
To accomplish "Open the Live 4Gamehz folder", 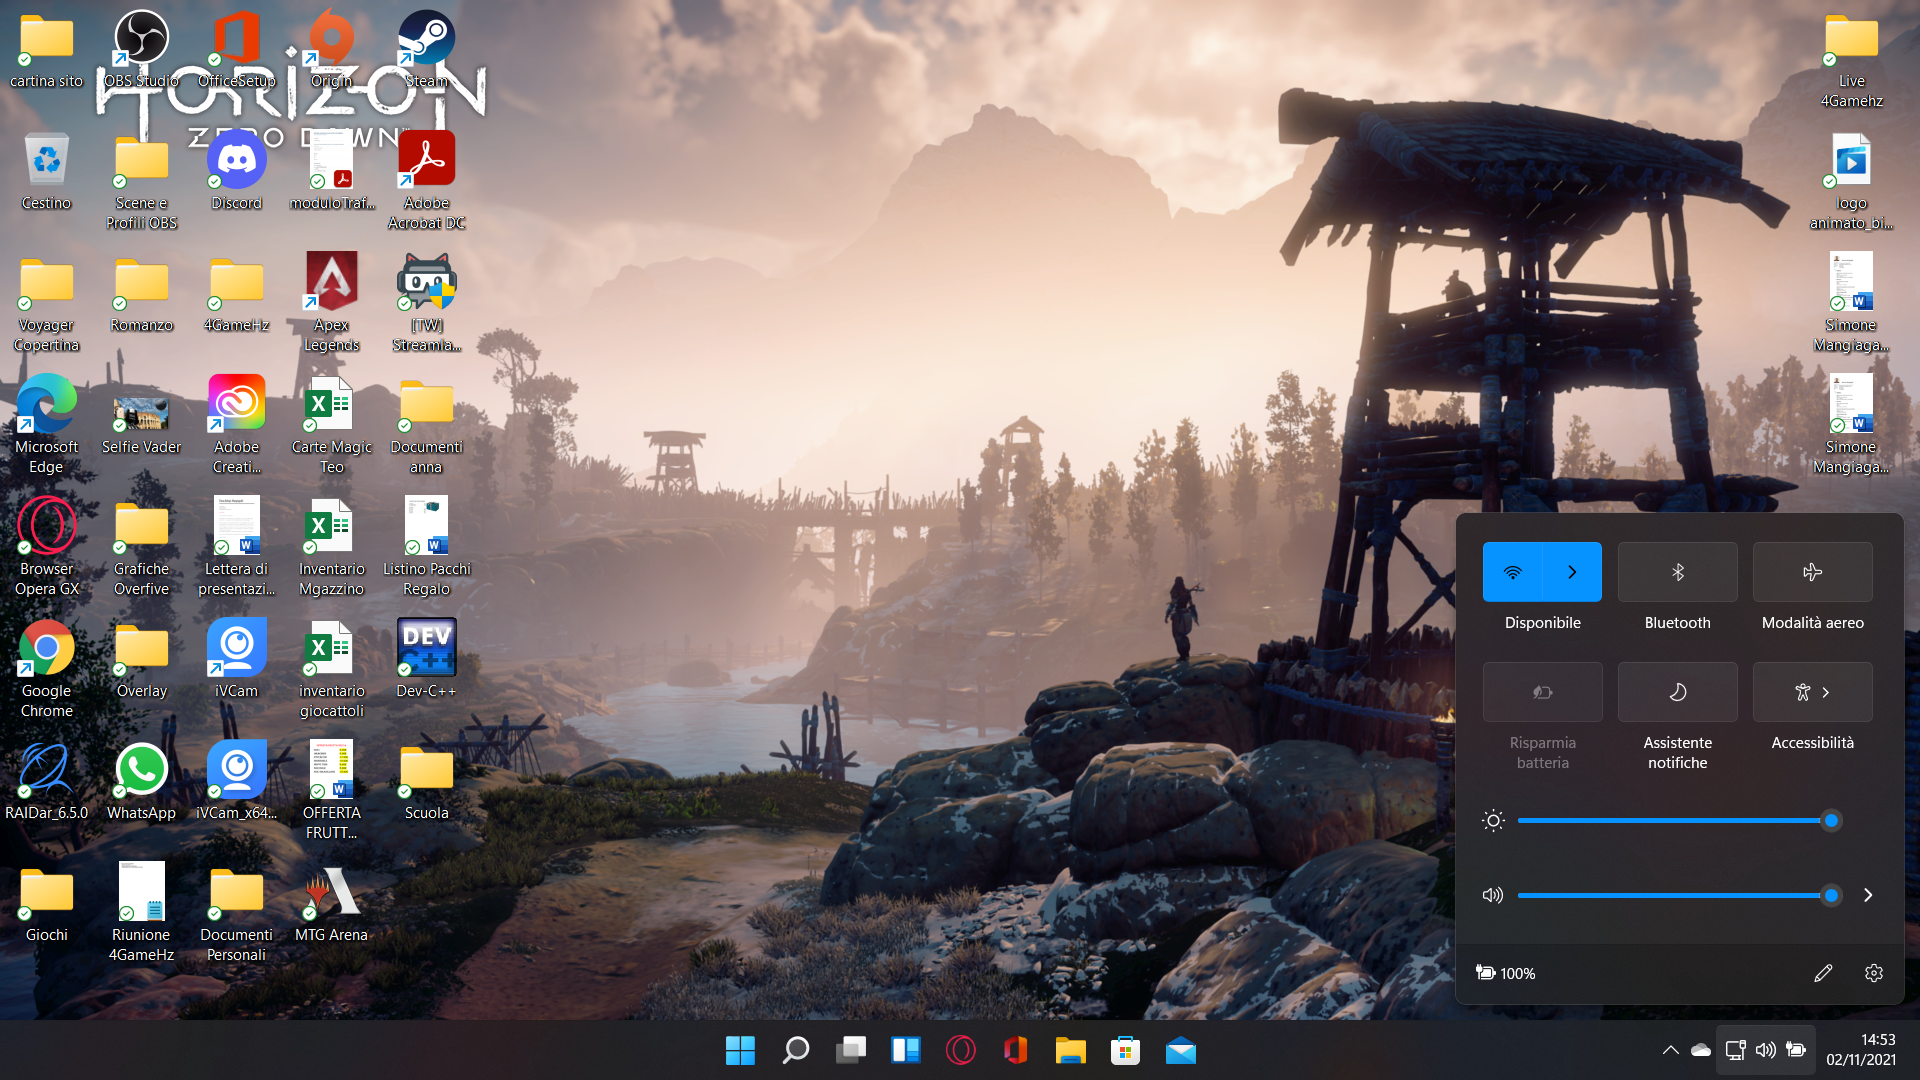I will [1851, 60].
